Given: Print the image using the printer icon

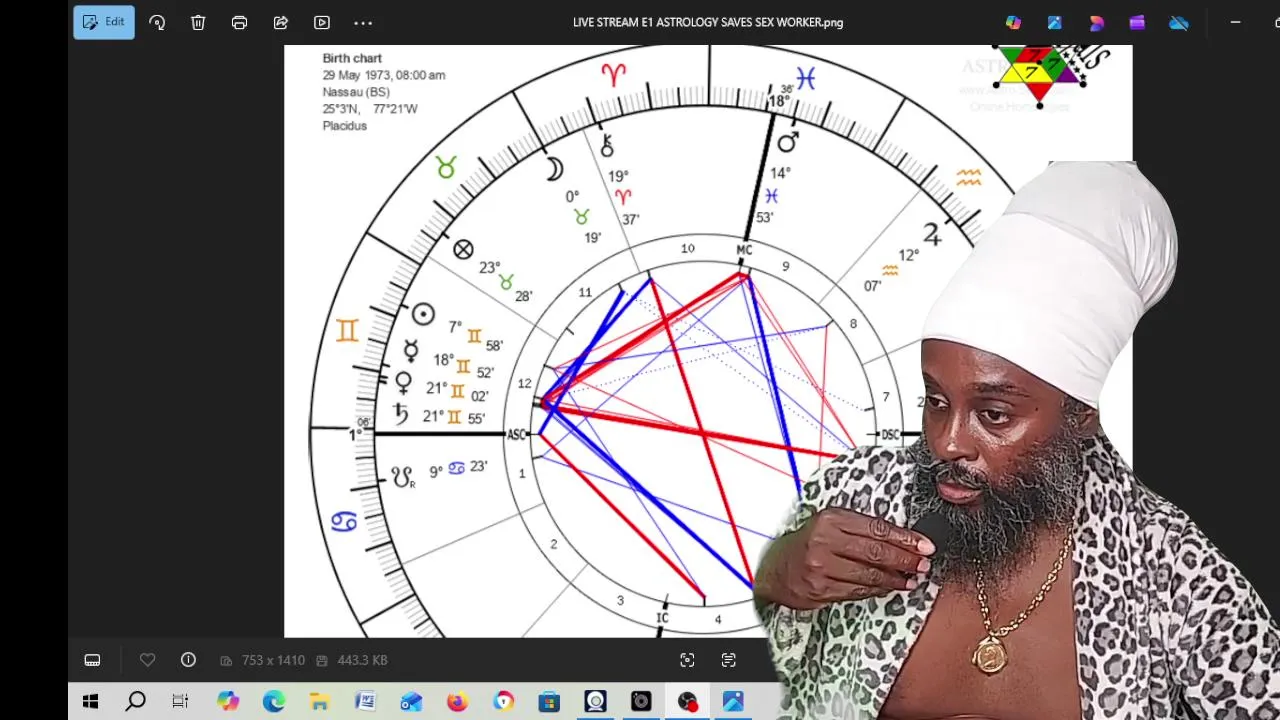Looking at the screenshot, I should 239,22.
